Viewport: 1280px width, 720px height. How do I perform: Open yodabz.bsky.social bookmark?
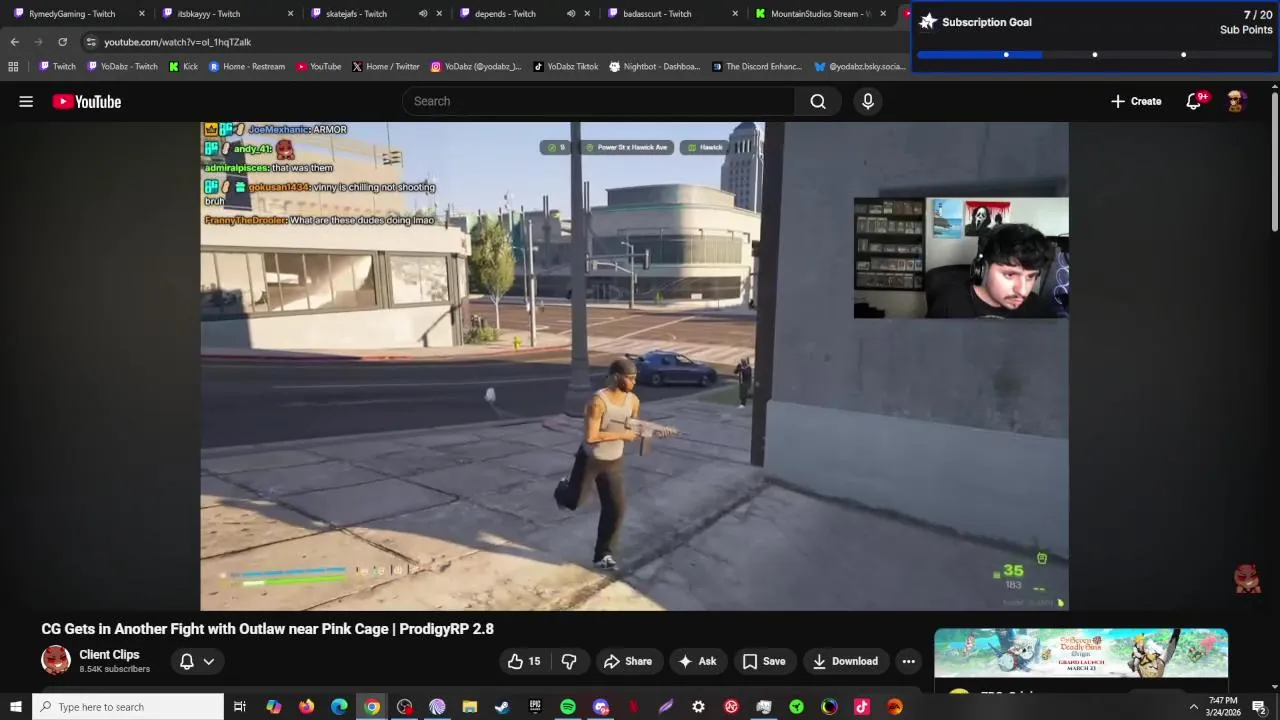tap(861, 67)
